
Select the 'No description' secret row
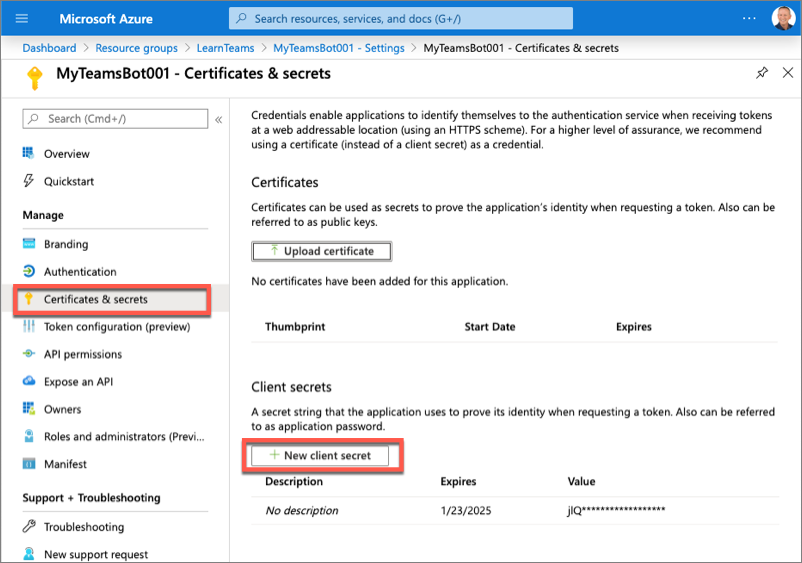515,510
